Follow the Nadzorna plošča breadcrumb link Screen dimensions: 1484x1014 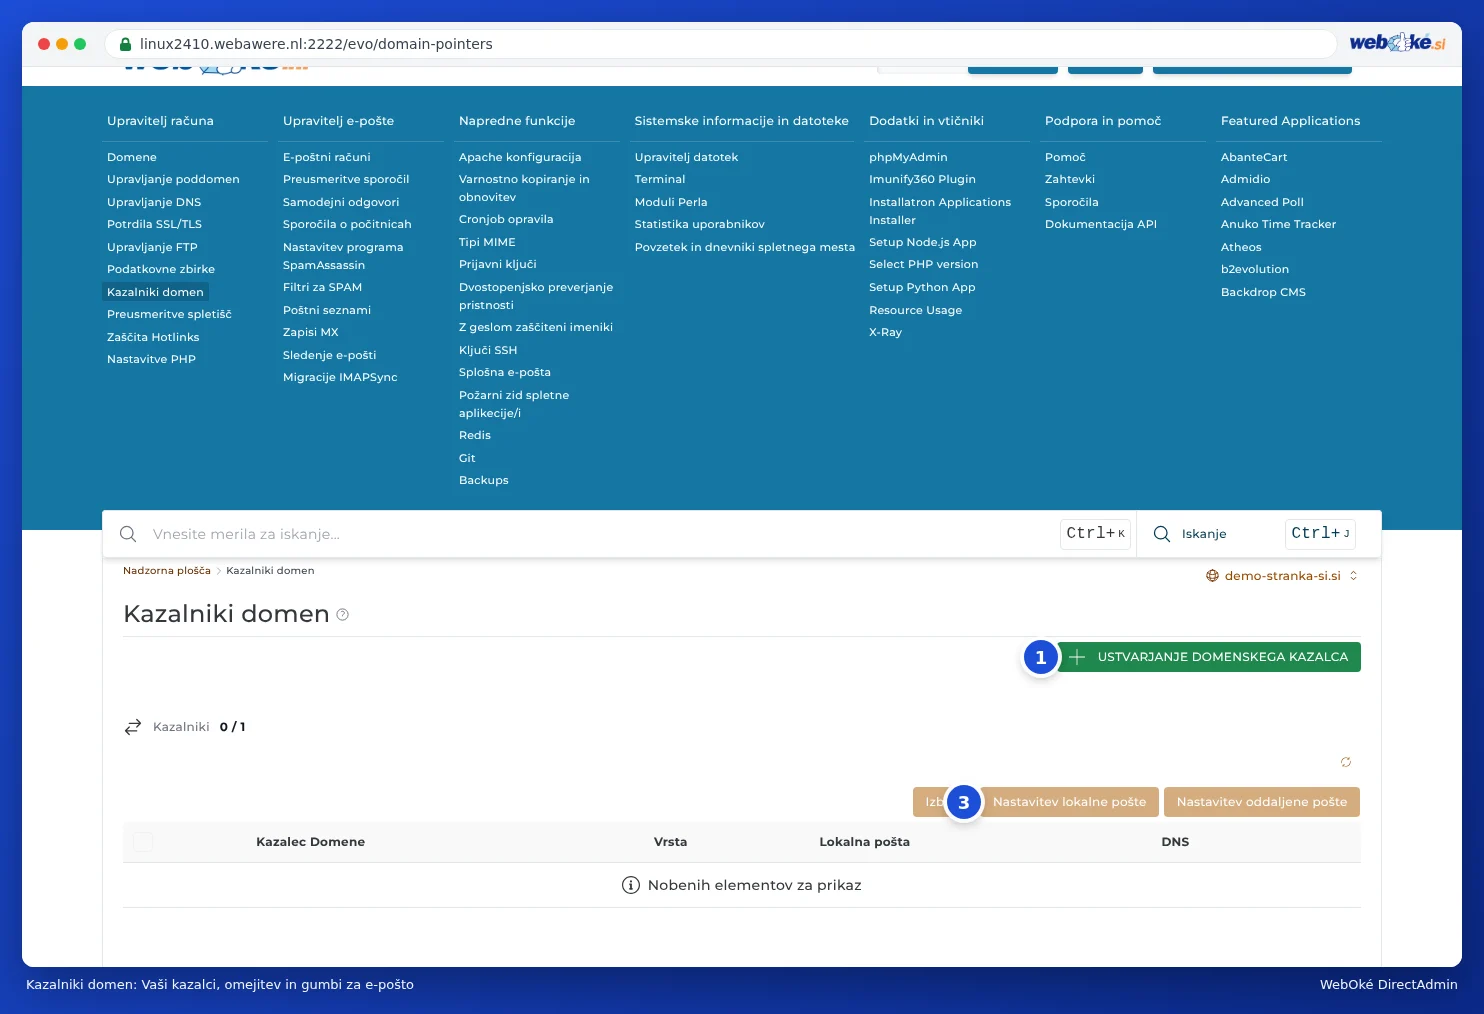click(167, 571)
